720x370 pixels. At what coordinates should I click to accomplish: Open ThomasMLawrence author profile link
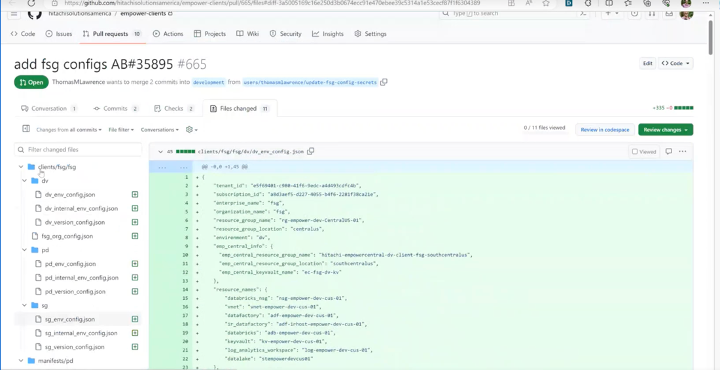point(79,82)
